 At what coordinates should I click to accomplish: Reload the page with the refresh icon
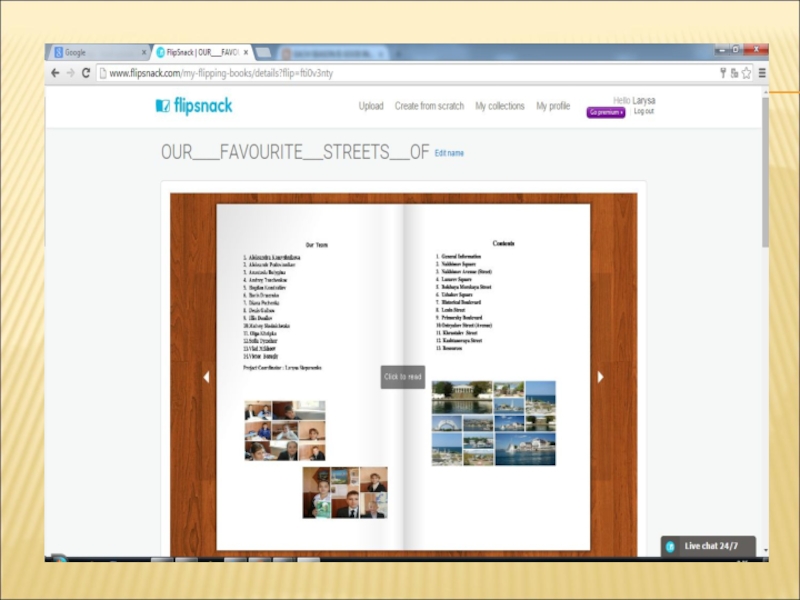(86, 73)
